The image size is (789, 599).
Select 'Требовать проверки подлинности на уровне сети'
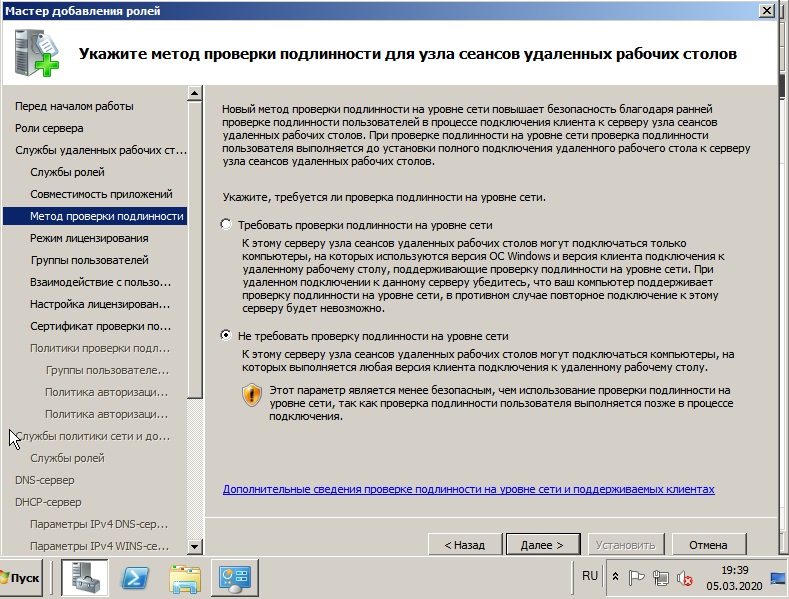pos(226,224)
